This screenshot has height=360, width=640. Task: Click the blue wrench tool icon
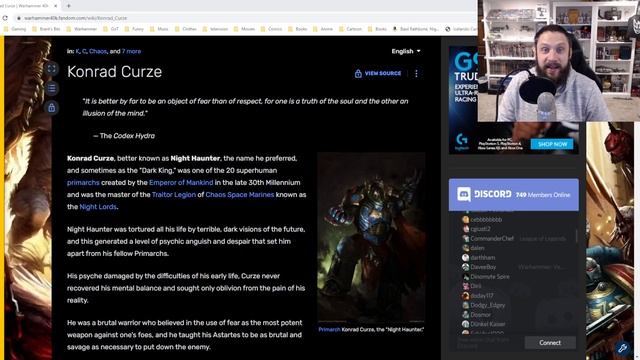(x=622, y=347)
